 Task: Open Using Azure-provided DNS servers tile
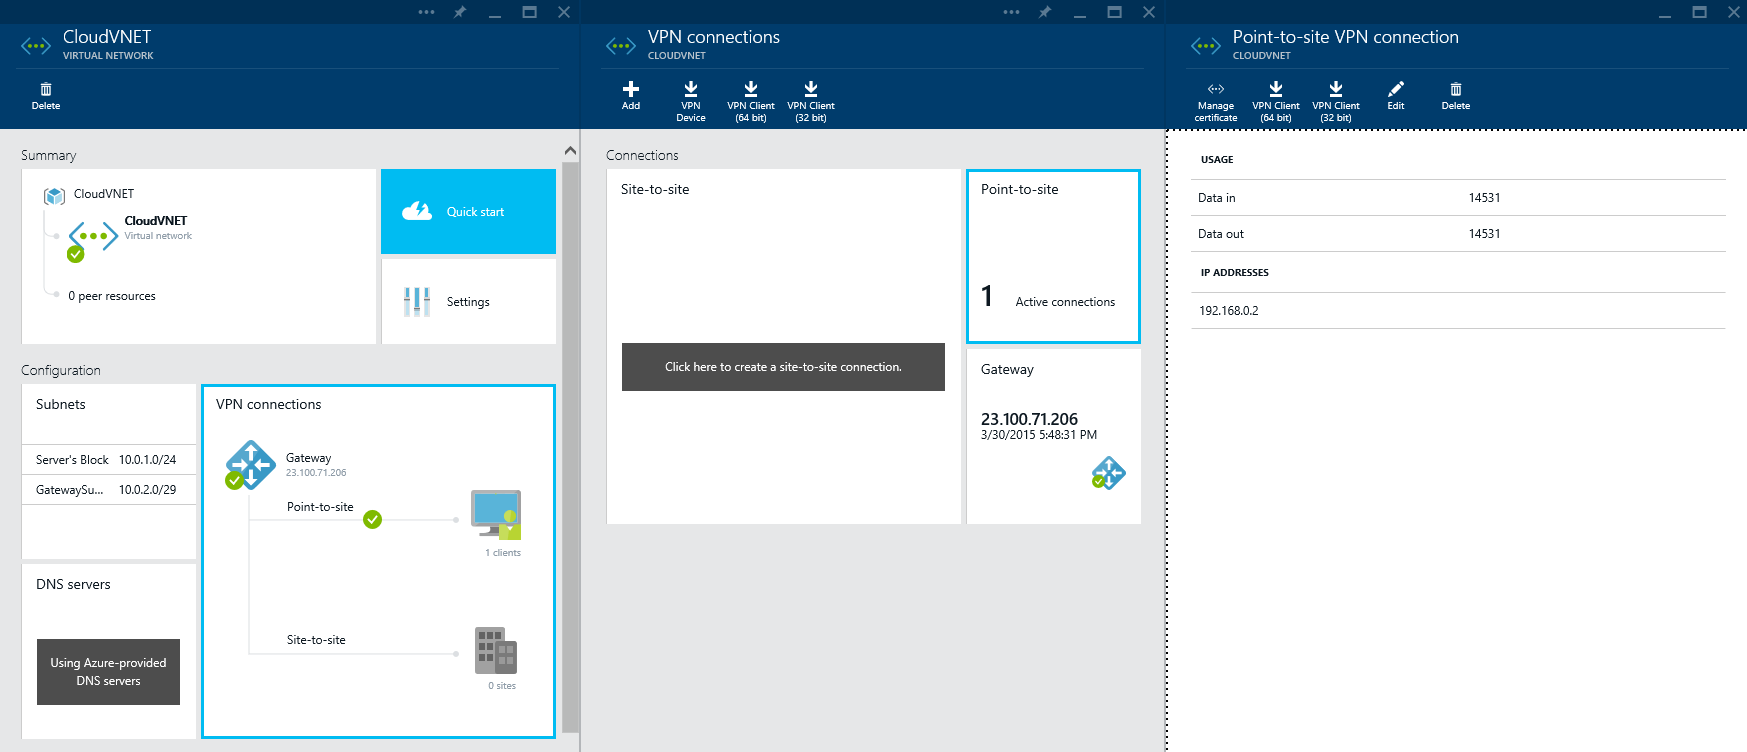pos(108,672)
